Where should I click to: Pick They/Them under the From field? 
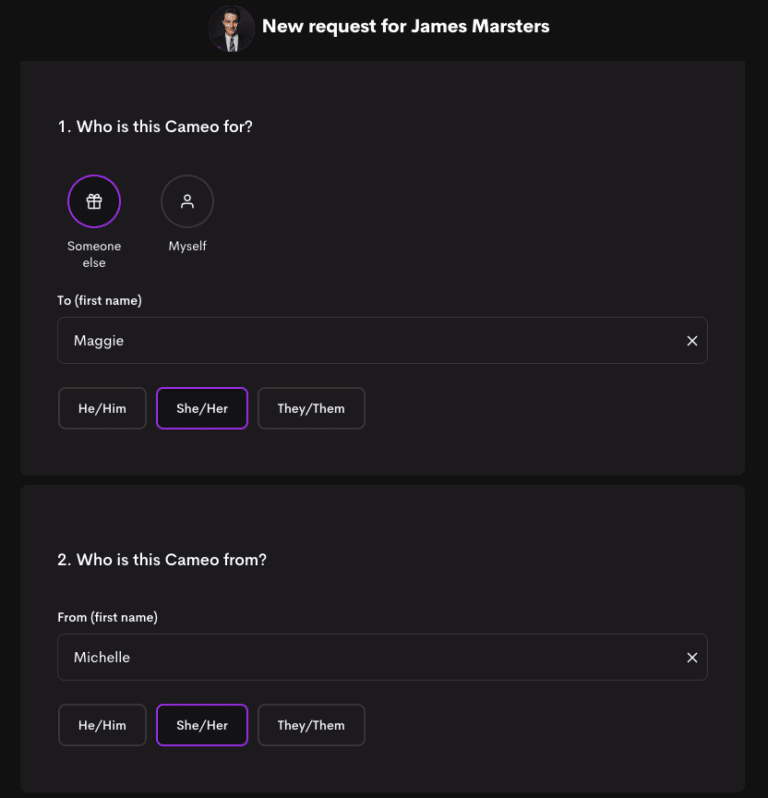[x=311, y=726]
